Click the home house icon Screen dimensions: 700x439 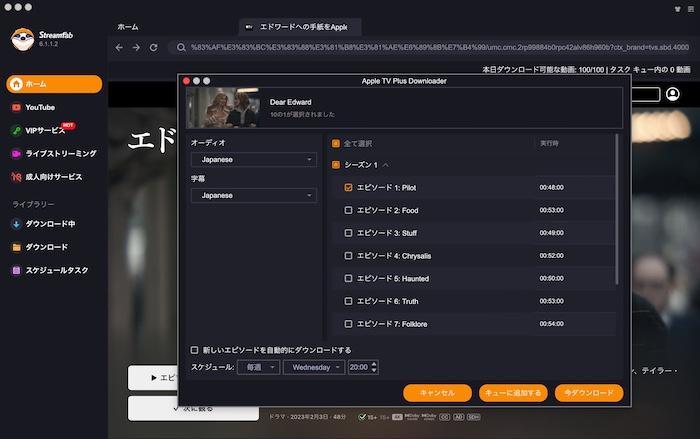pos(17,84)
